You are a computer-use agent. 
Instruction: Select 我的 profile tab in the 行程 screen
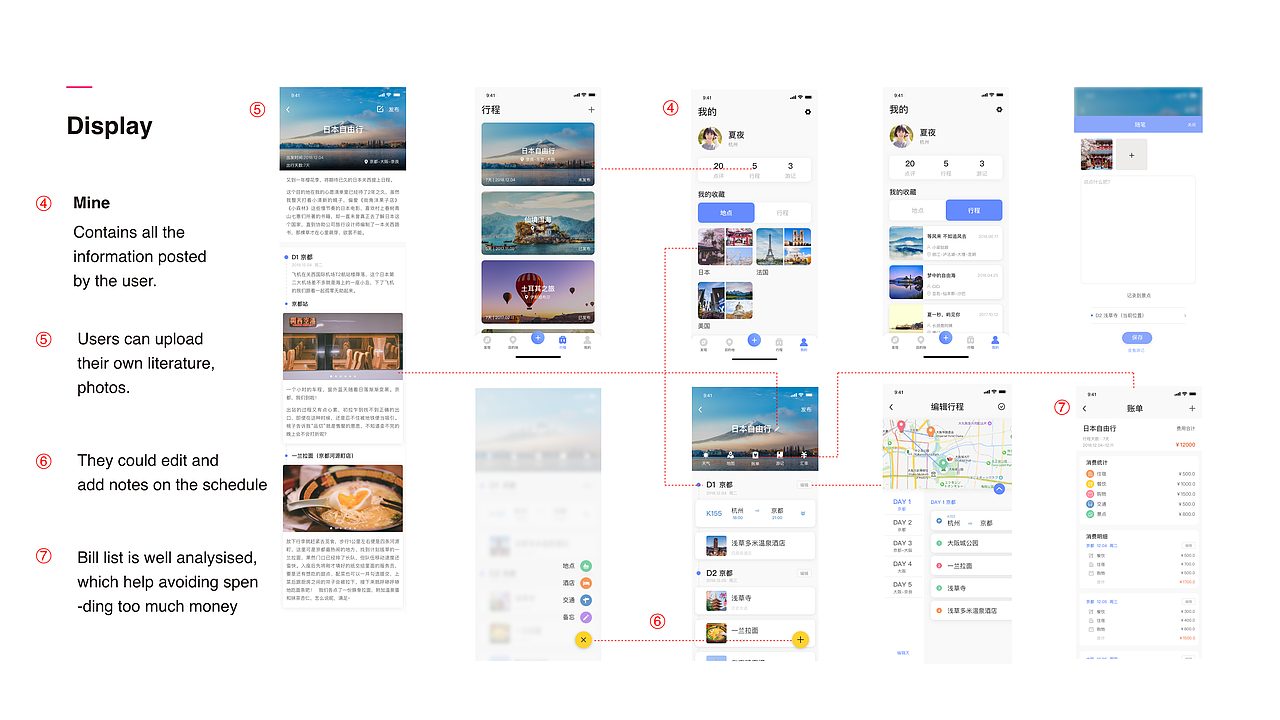[x=587, y=342]
